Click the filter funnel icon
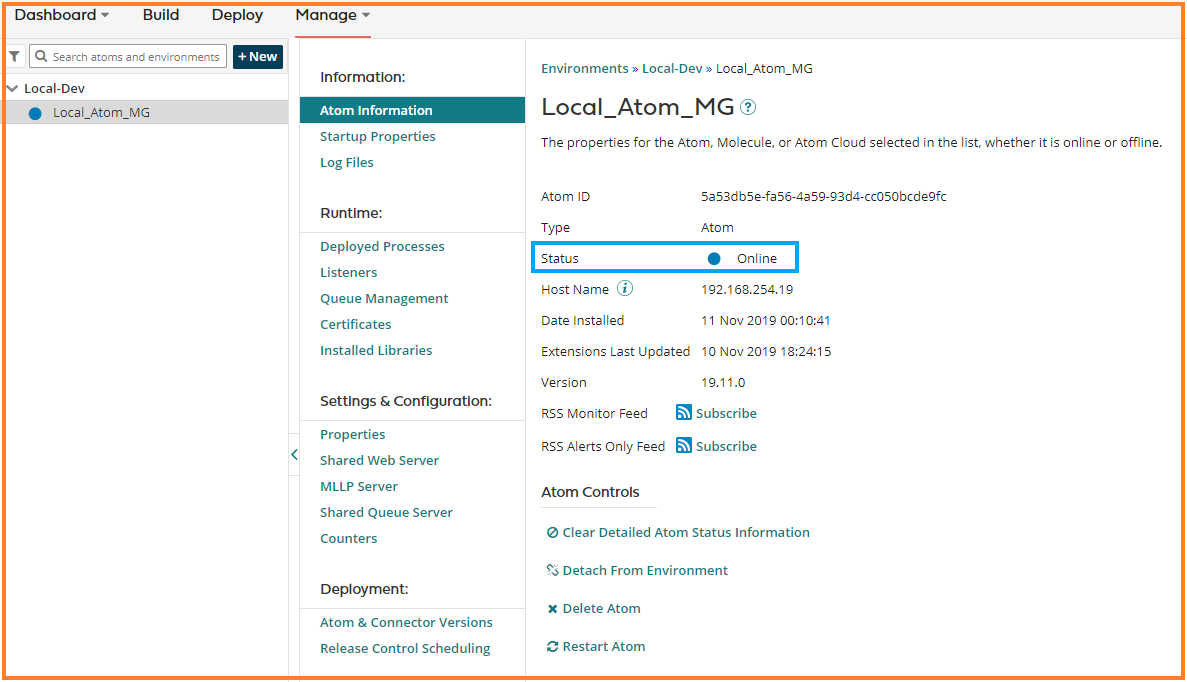The height and width of the screenshot is (682, 1187). pos(15,57)
